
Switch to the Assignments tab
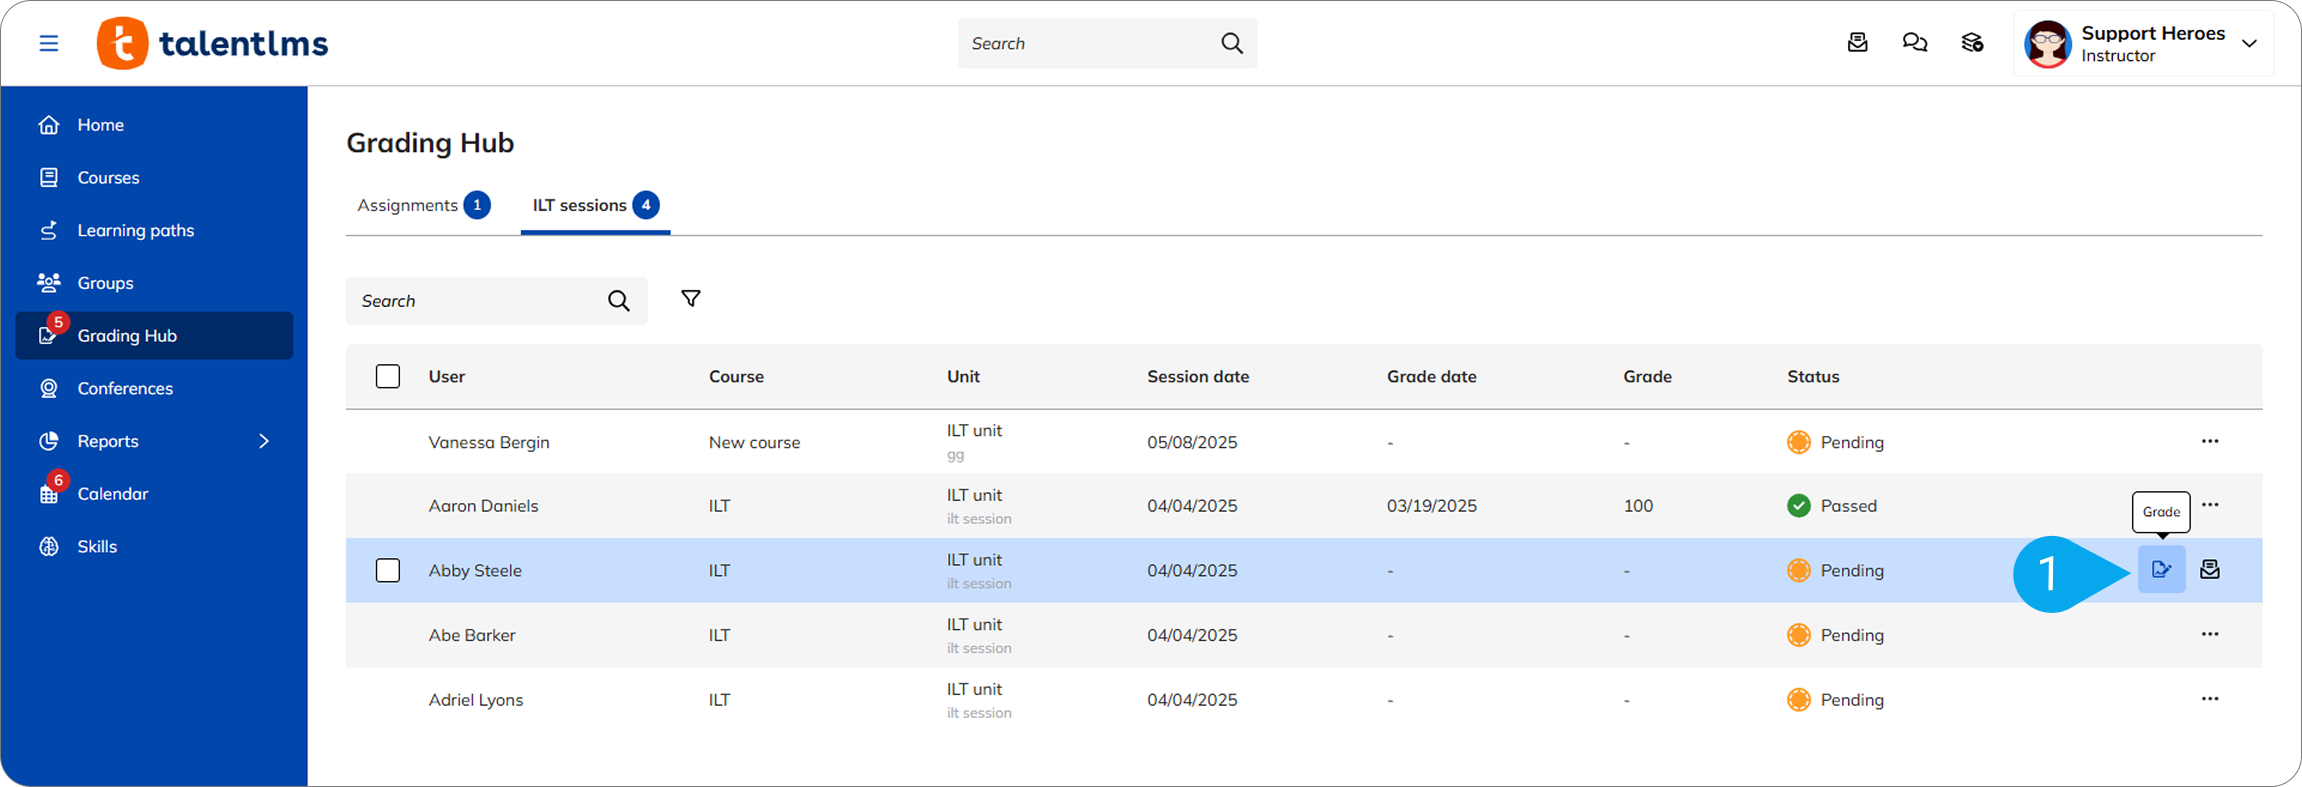408,206
